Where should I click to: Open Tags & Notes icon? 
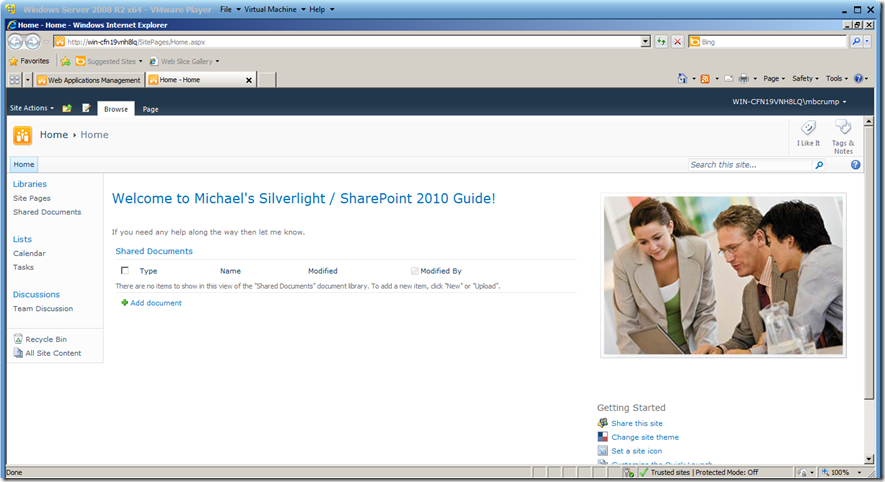(x=843, y=128)
